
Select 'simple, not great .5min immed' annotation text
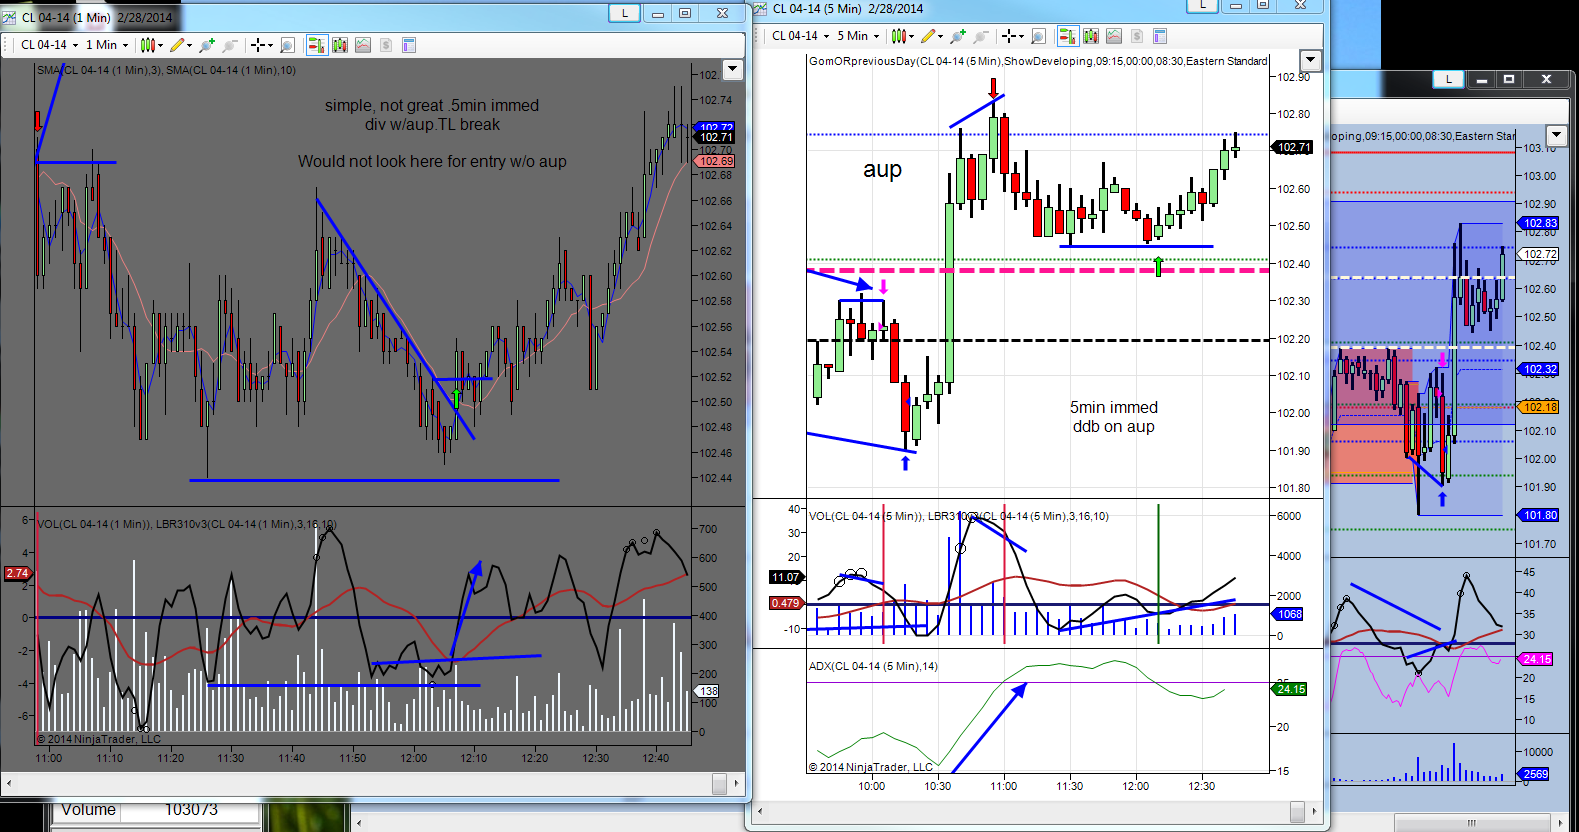tap(432, 115)
